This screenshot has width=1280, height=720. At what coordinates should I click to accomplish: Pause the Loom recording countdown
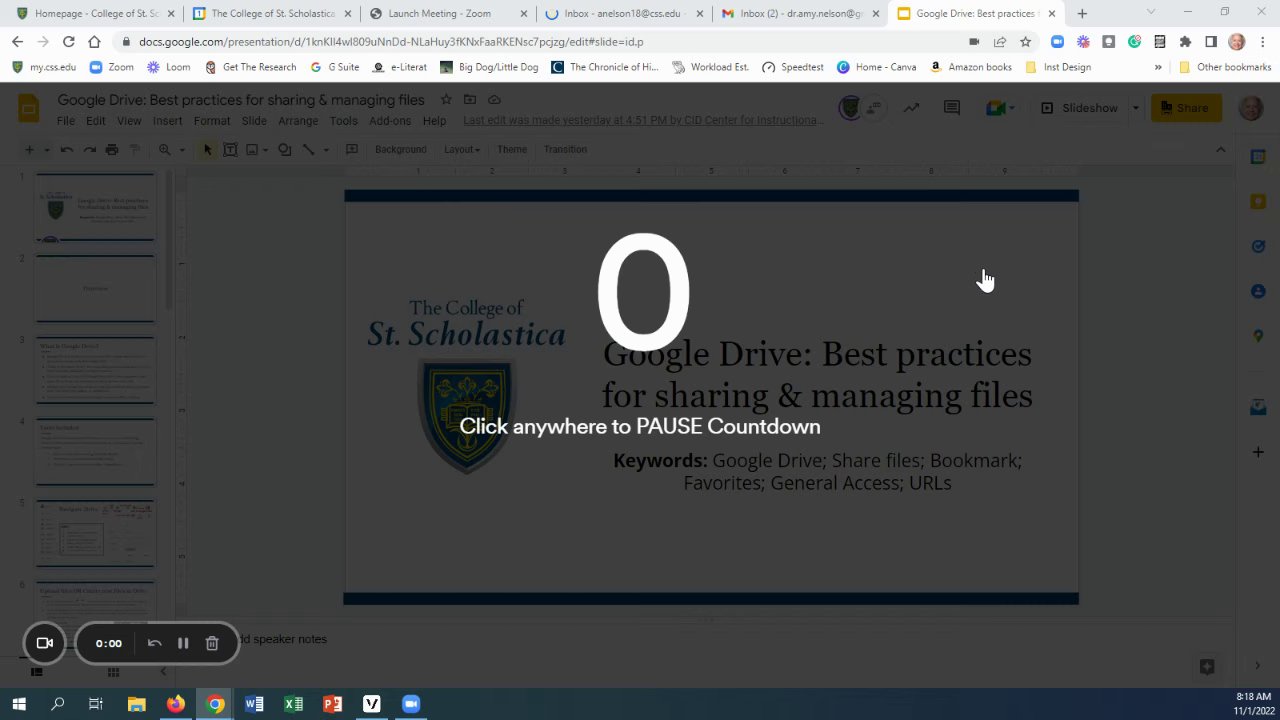[183, 643]
